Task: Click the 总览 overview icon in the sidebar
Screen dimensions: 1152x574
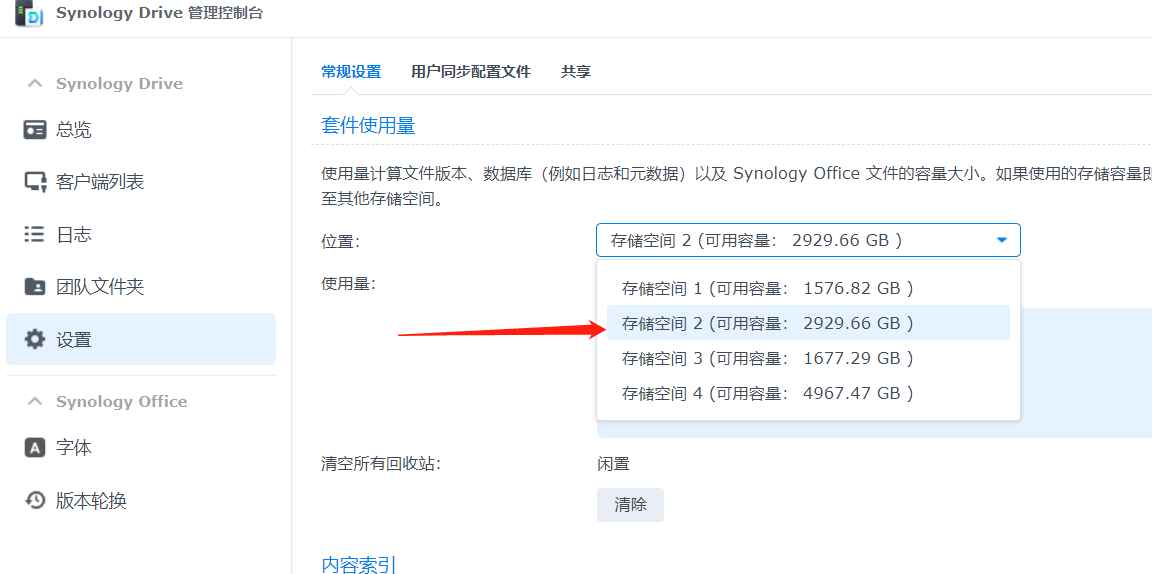Action: click(x=35, y=130)
